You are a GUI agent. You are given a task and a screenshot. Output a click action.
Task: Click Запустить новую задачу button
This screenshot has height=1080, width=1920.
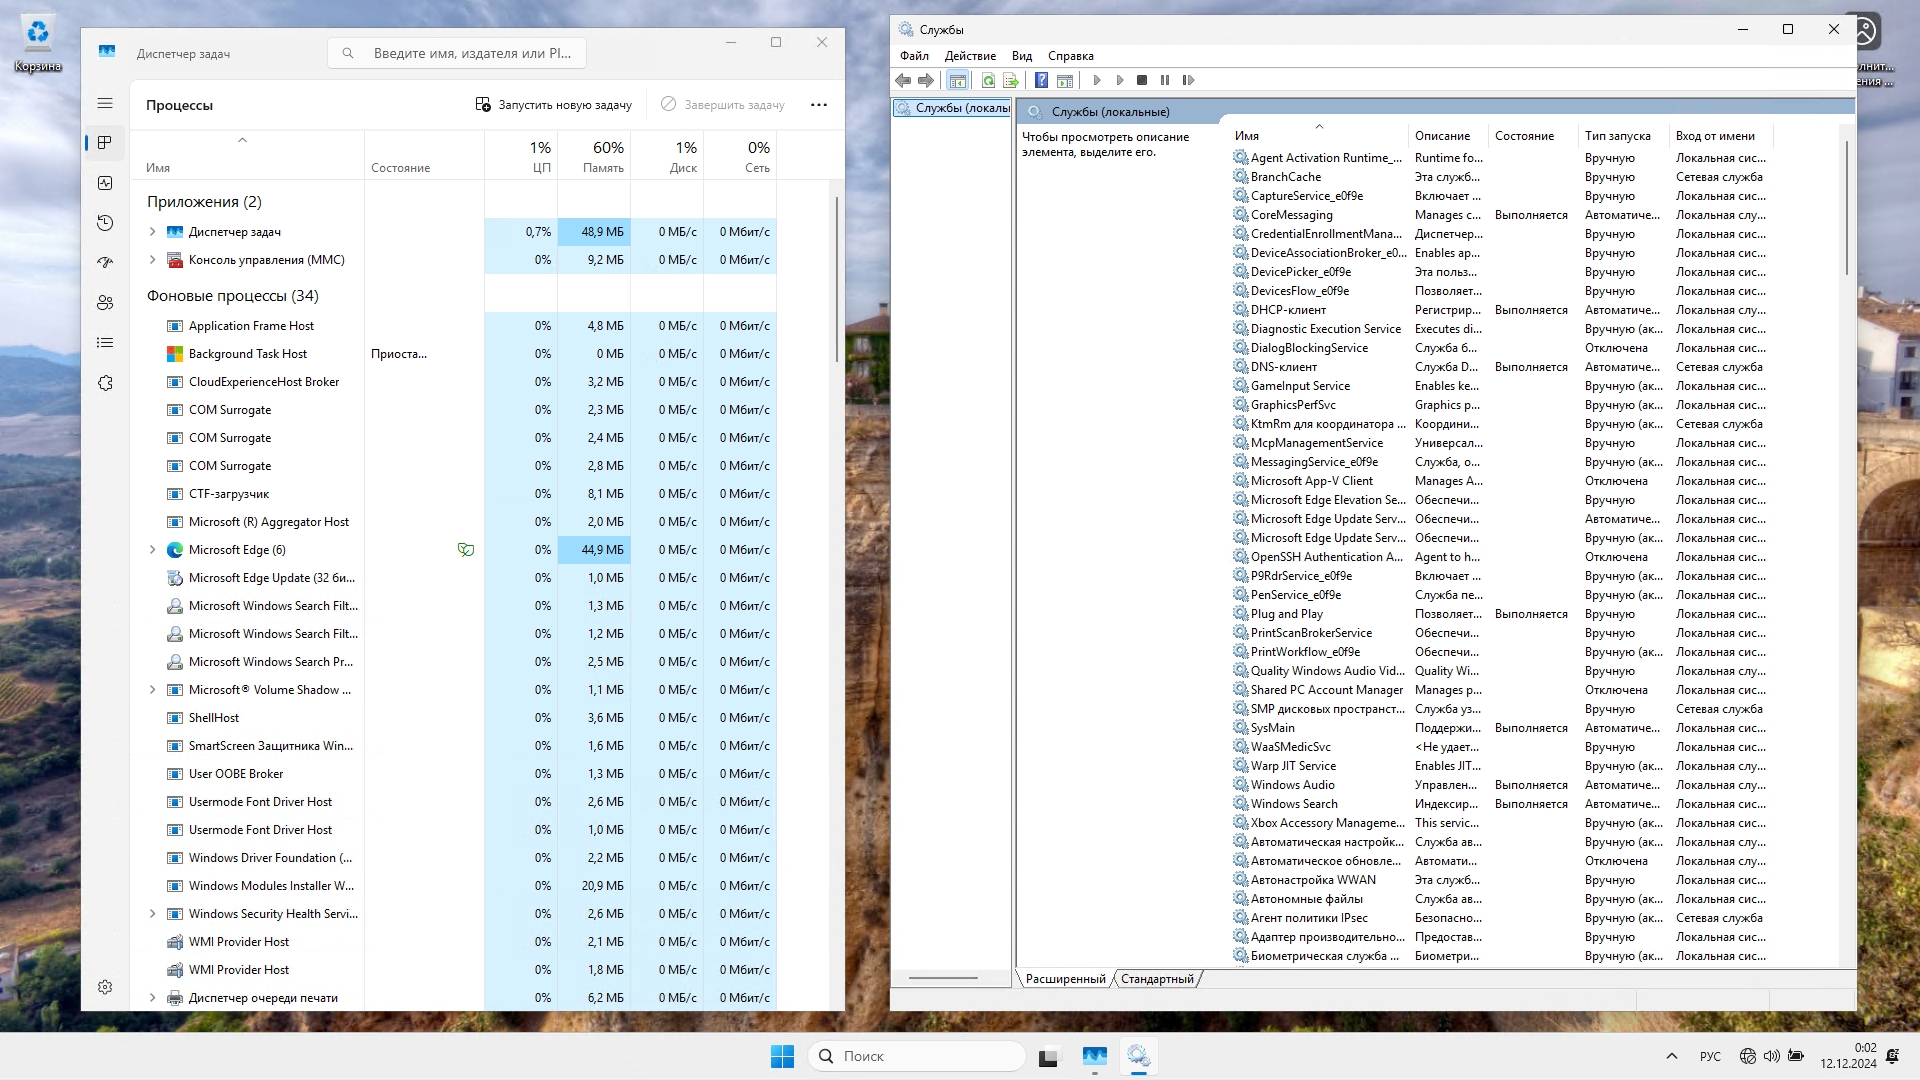click(x=554, y=105)
